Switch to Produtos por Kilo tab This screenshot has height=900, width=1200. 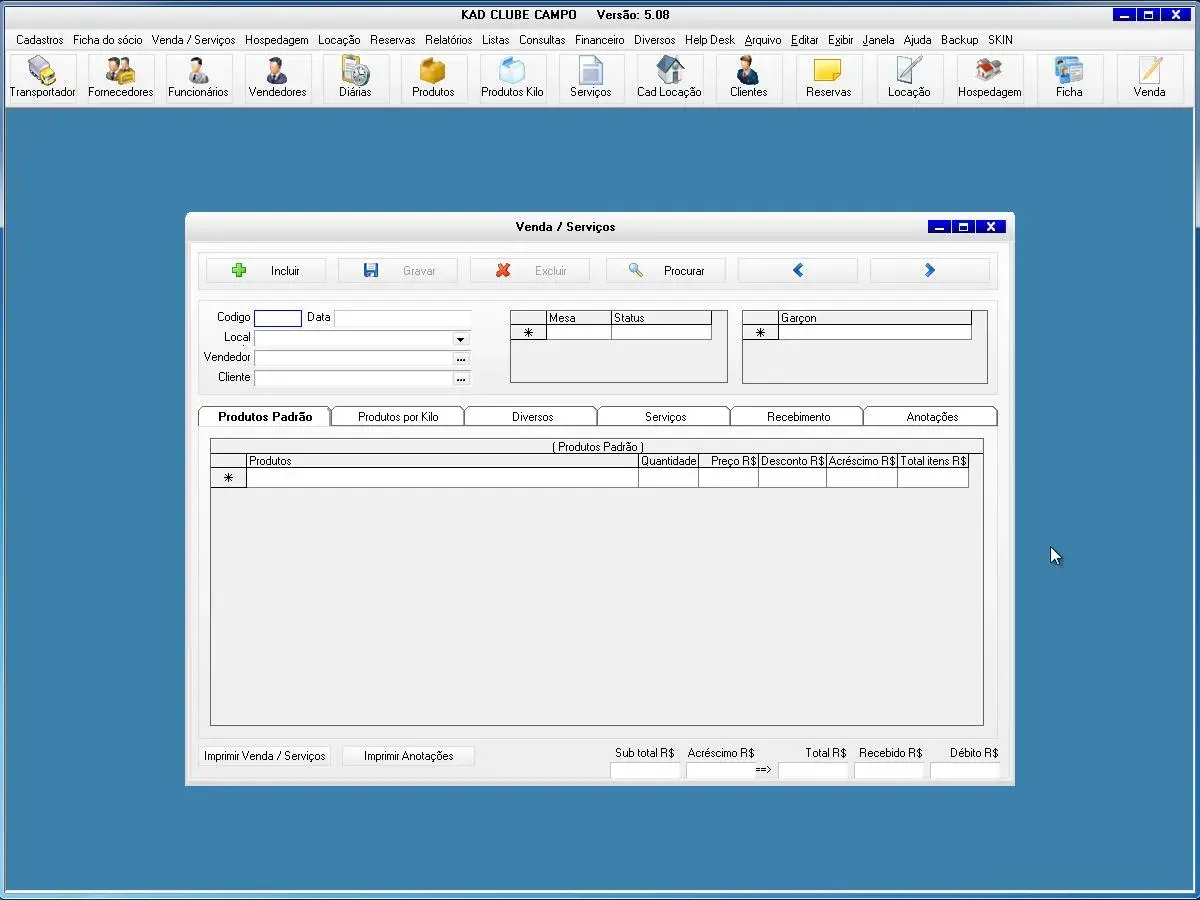tap(398, 417)
